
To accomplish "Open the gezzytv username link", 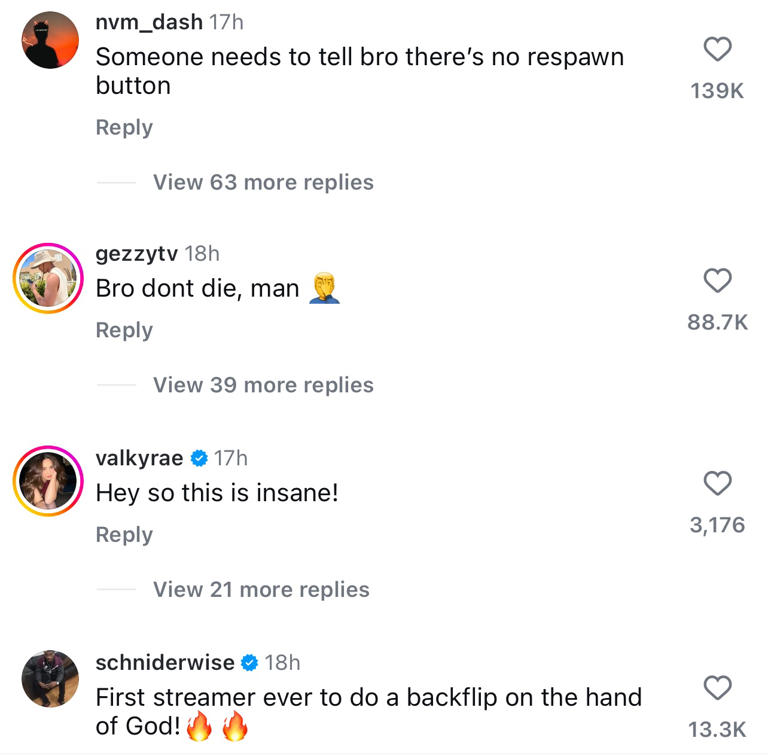I will (x=135, y=254).
